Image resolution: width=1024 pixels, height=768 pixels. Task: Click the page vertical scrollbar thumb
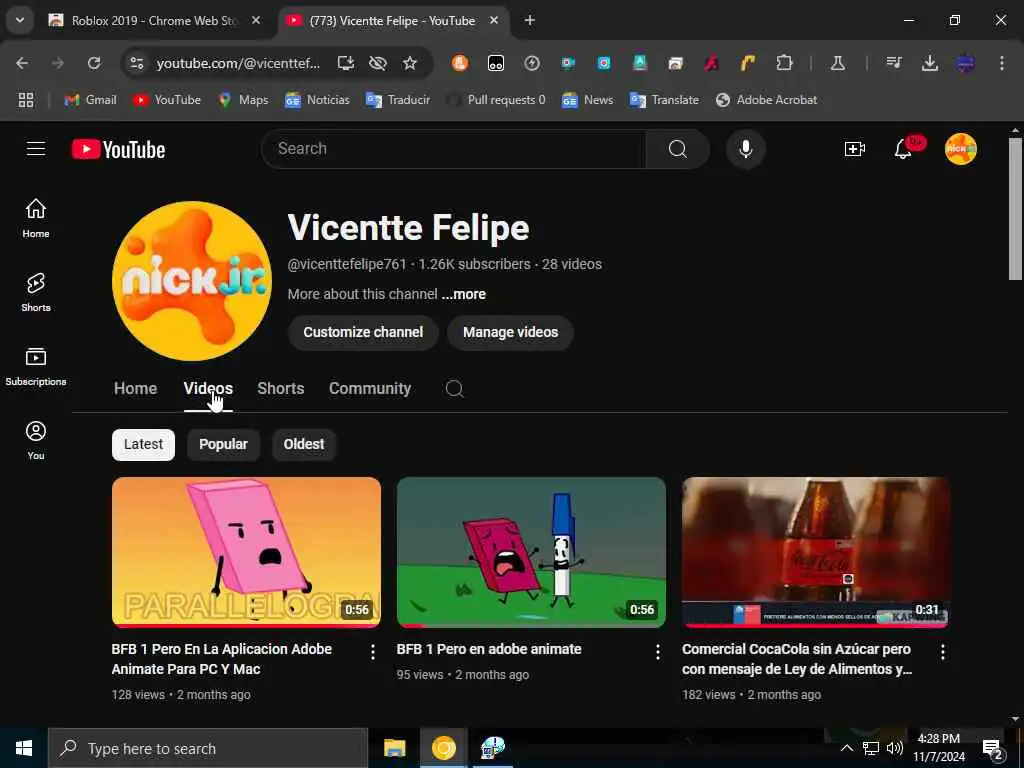(x=1016, y=209)
